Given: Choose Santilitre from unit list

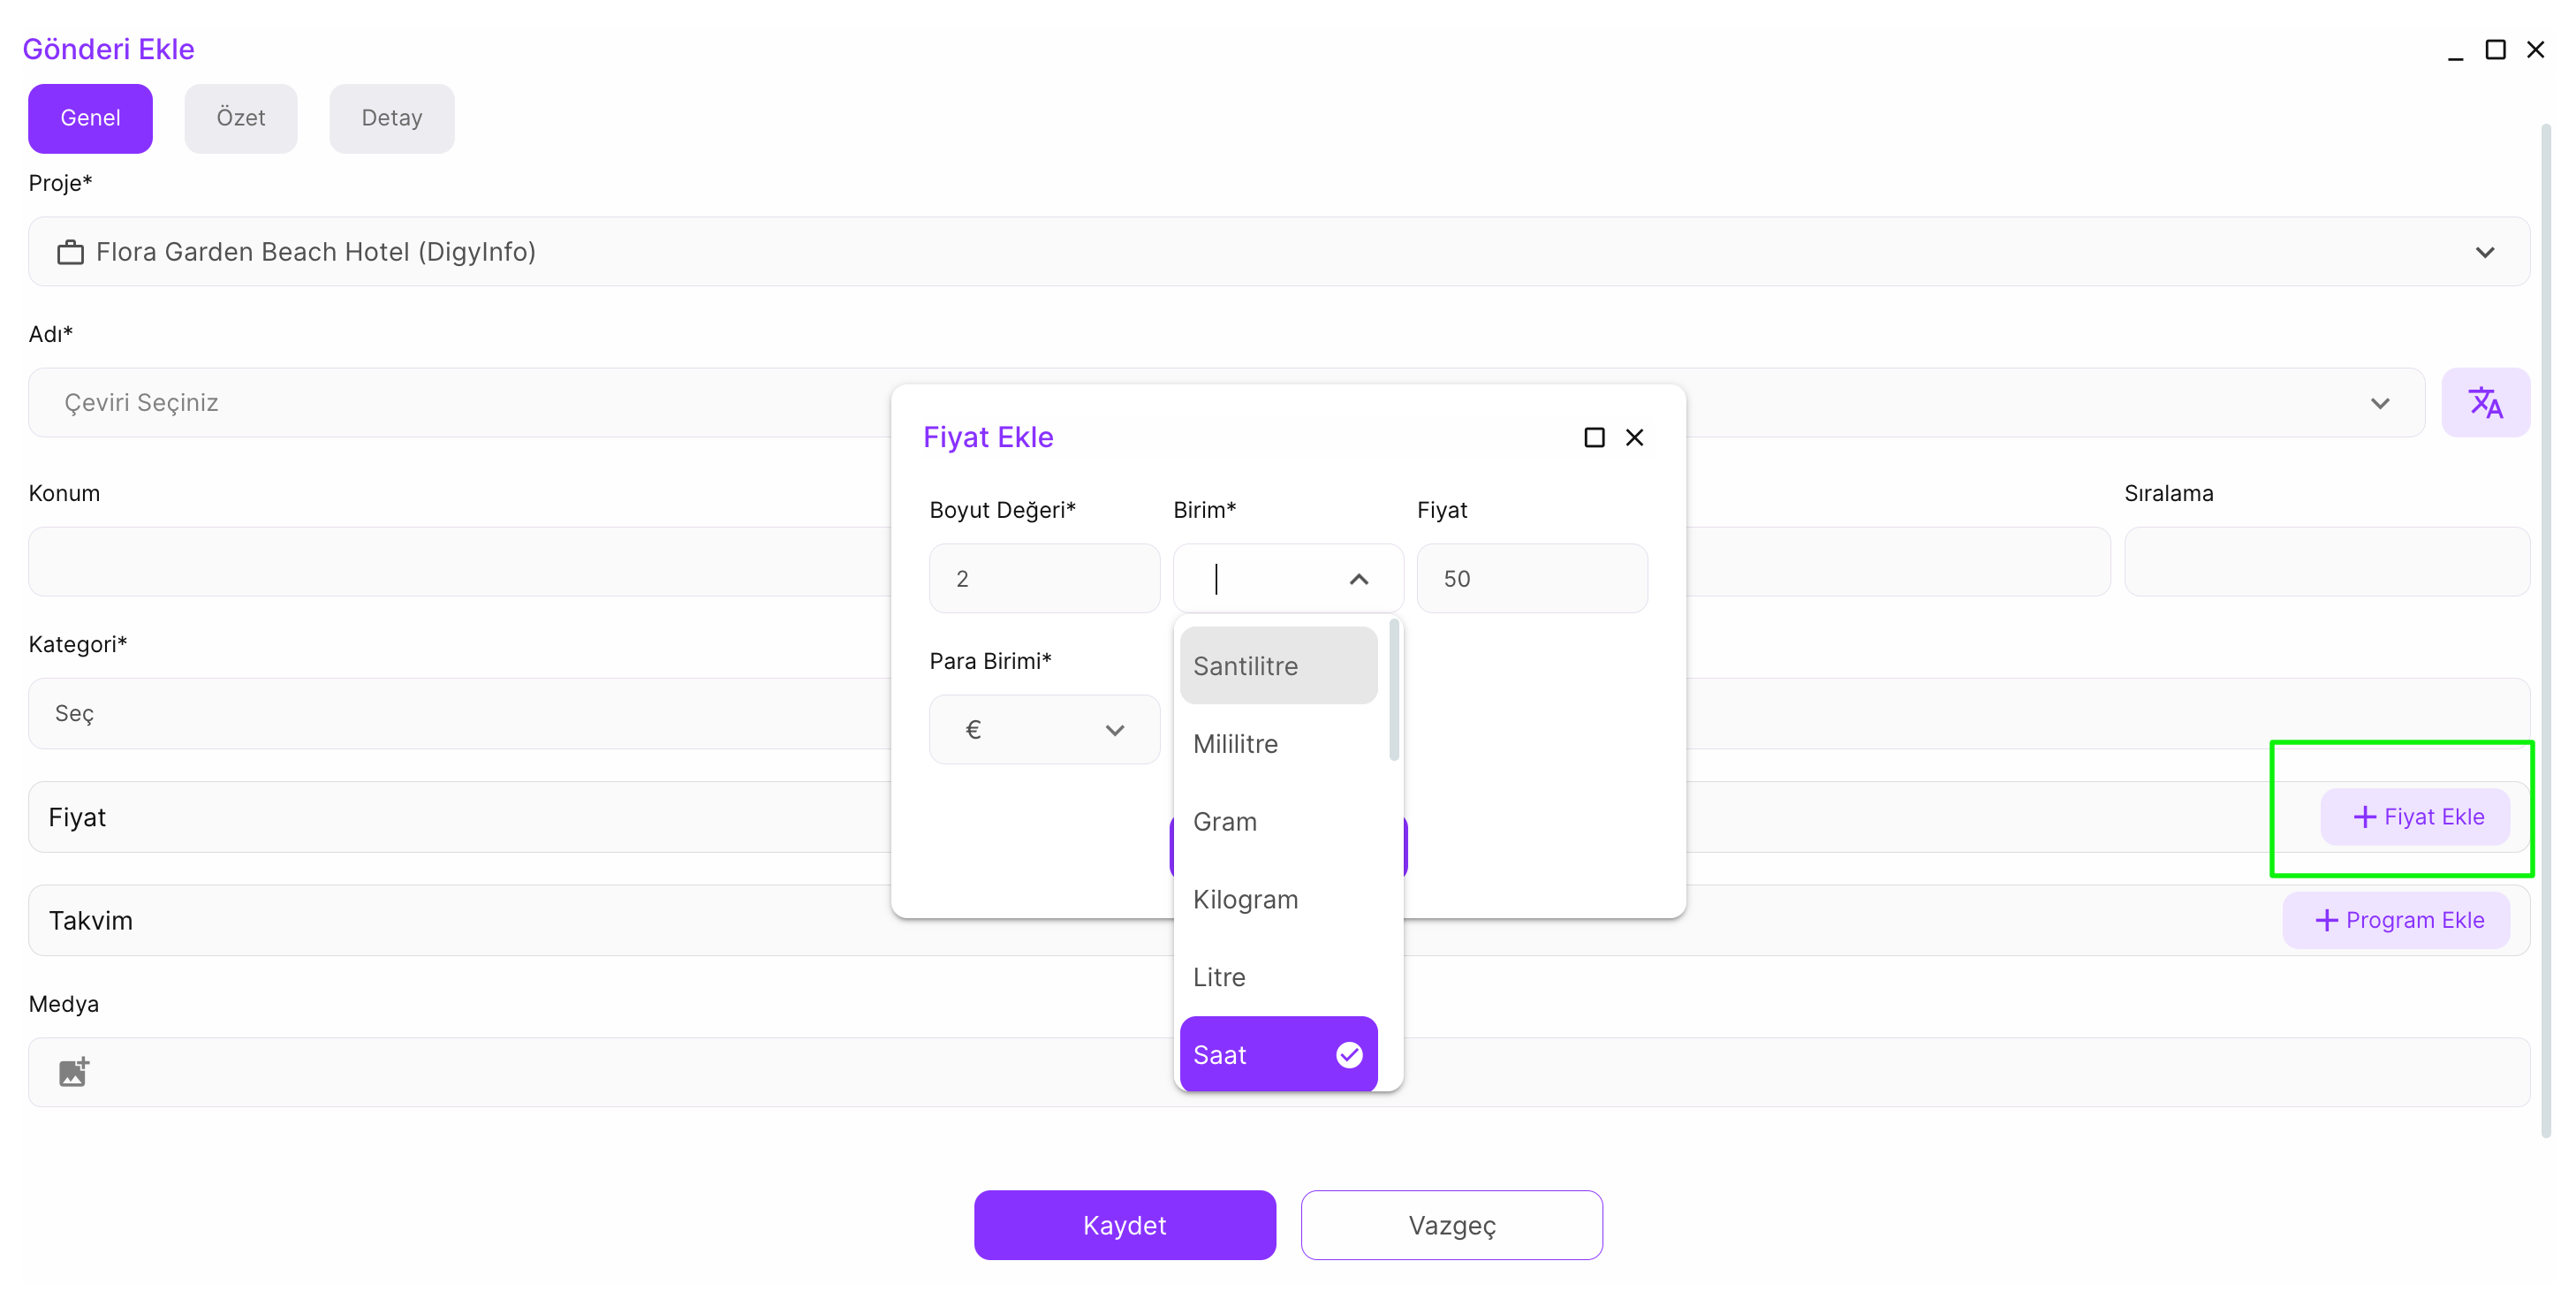Looking at the screenshot, I should pyautogui.click(x=1277, y=665).
